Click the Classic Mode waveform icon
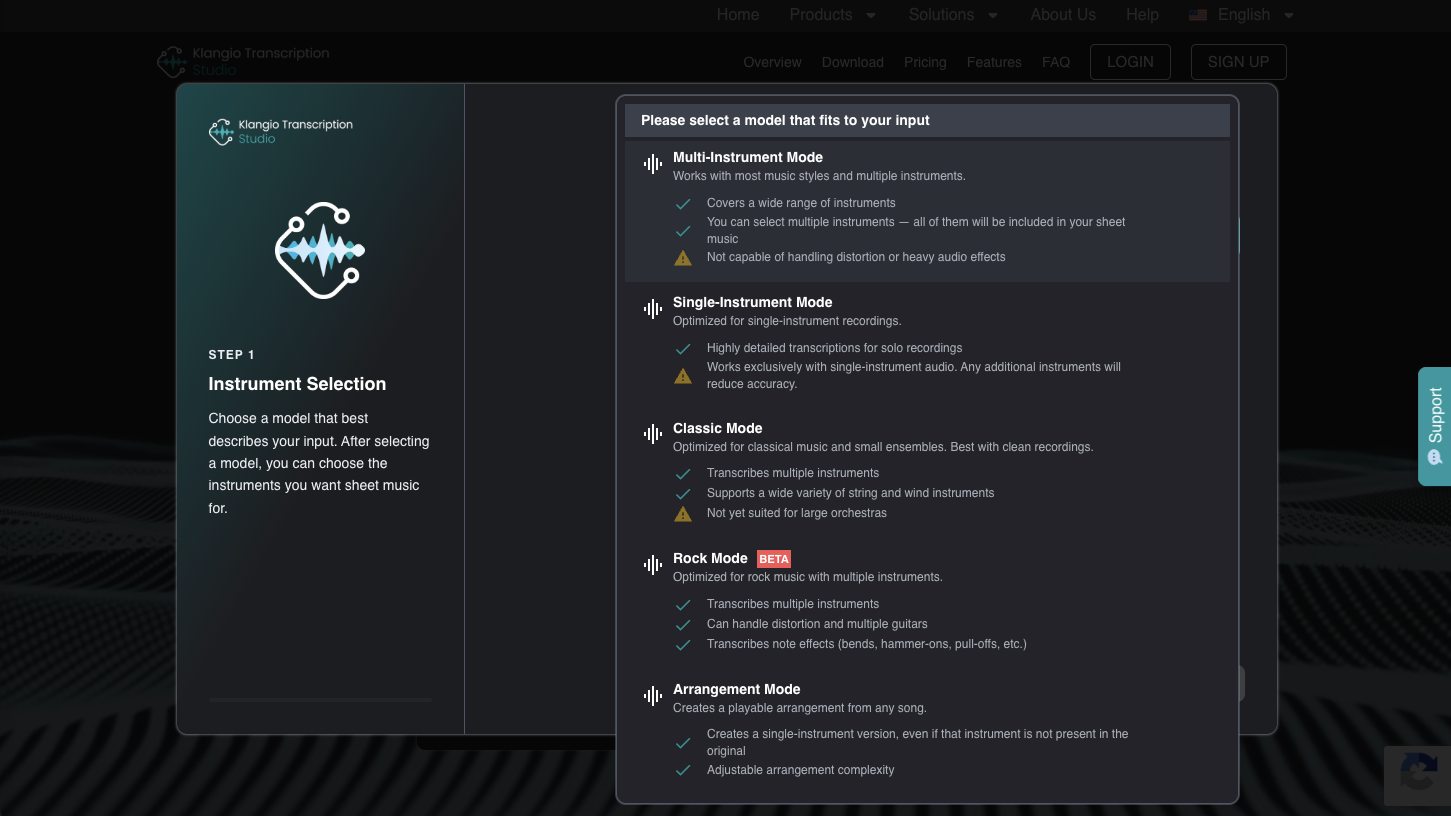1451x816 pixels. click(x=653, y=434)
